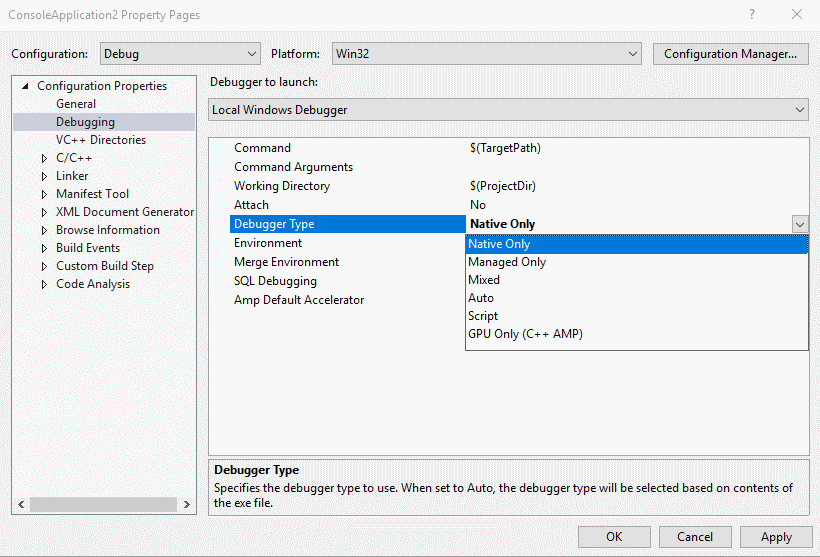Expand the Code Analysis node
Screen dimensions: 820x557
click(x=44, y=285)
